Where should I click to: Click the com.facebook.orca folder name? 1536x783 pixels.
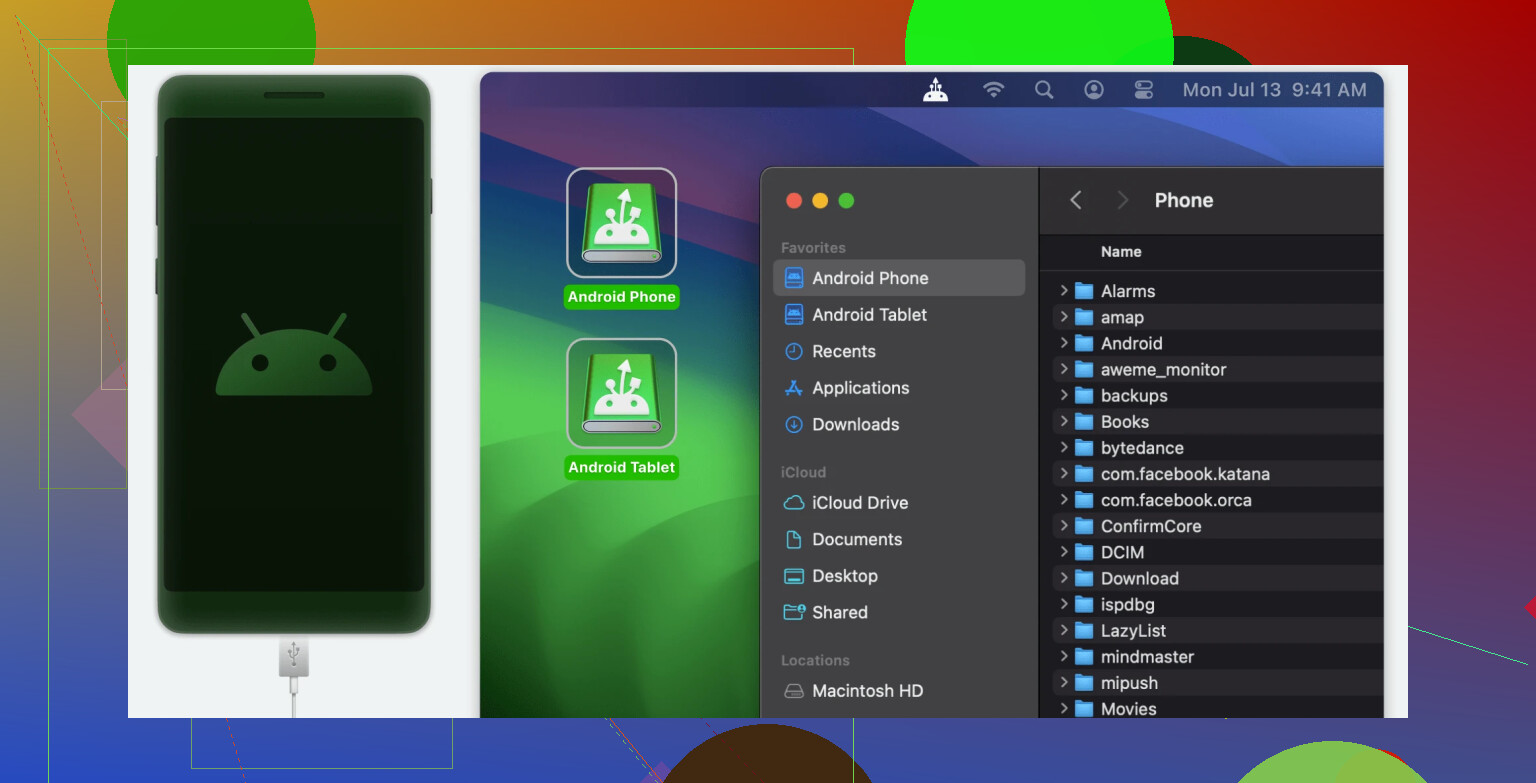click(x=1176, y=500)
